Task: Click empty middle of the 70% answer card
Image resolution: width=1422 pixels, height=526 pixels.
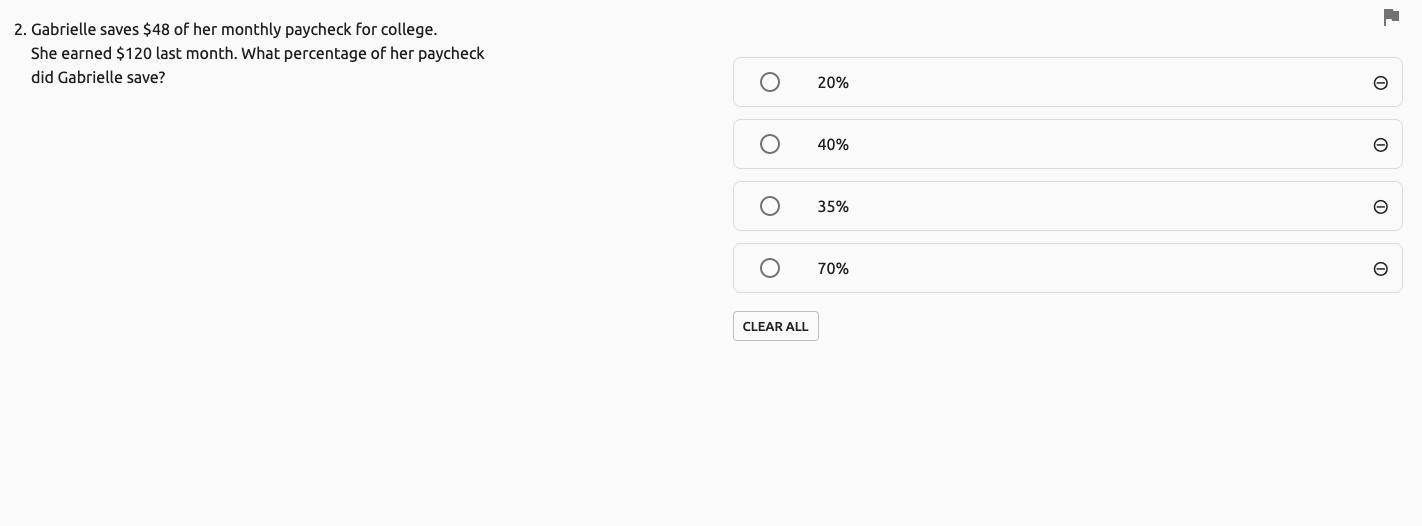Action: pos(1100,269)
